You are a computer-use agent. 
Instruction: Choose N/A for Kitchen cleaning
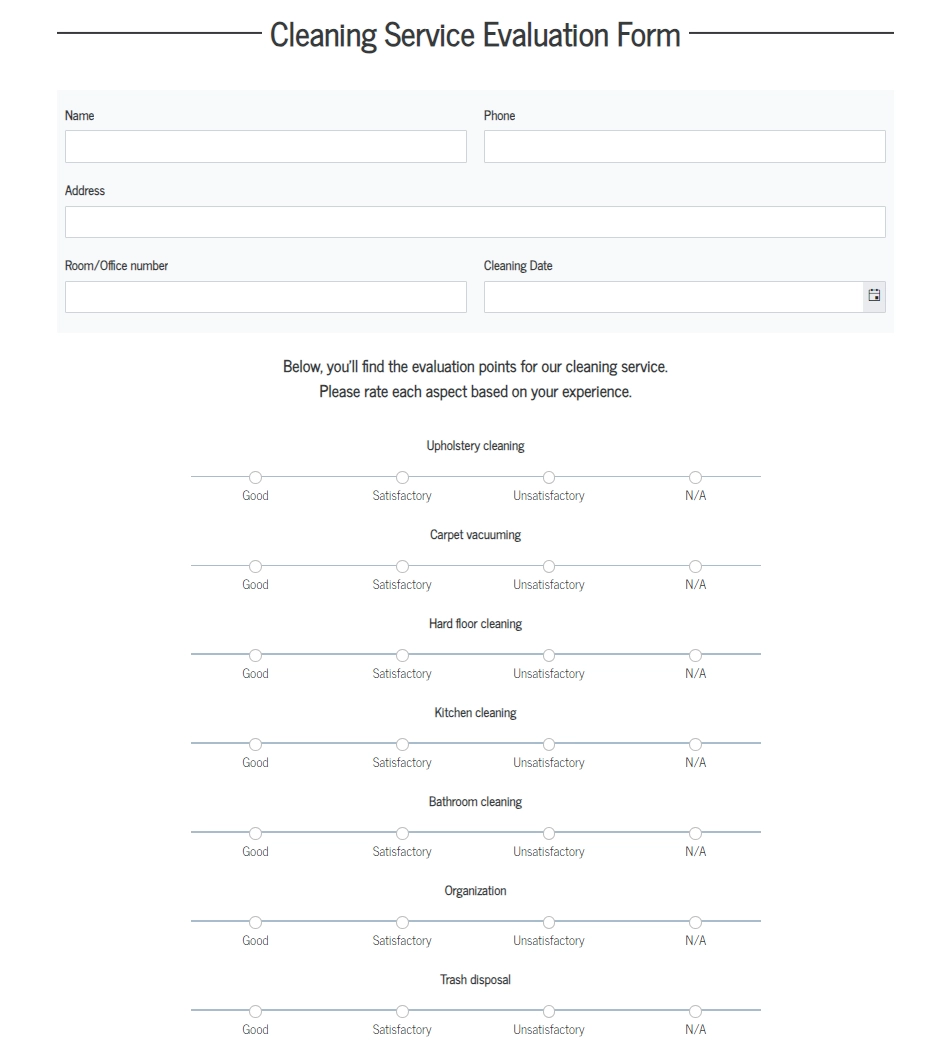click(695, 744)
